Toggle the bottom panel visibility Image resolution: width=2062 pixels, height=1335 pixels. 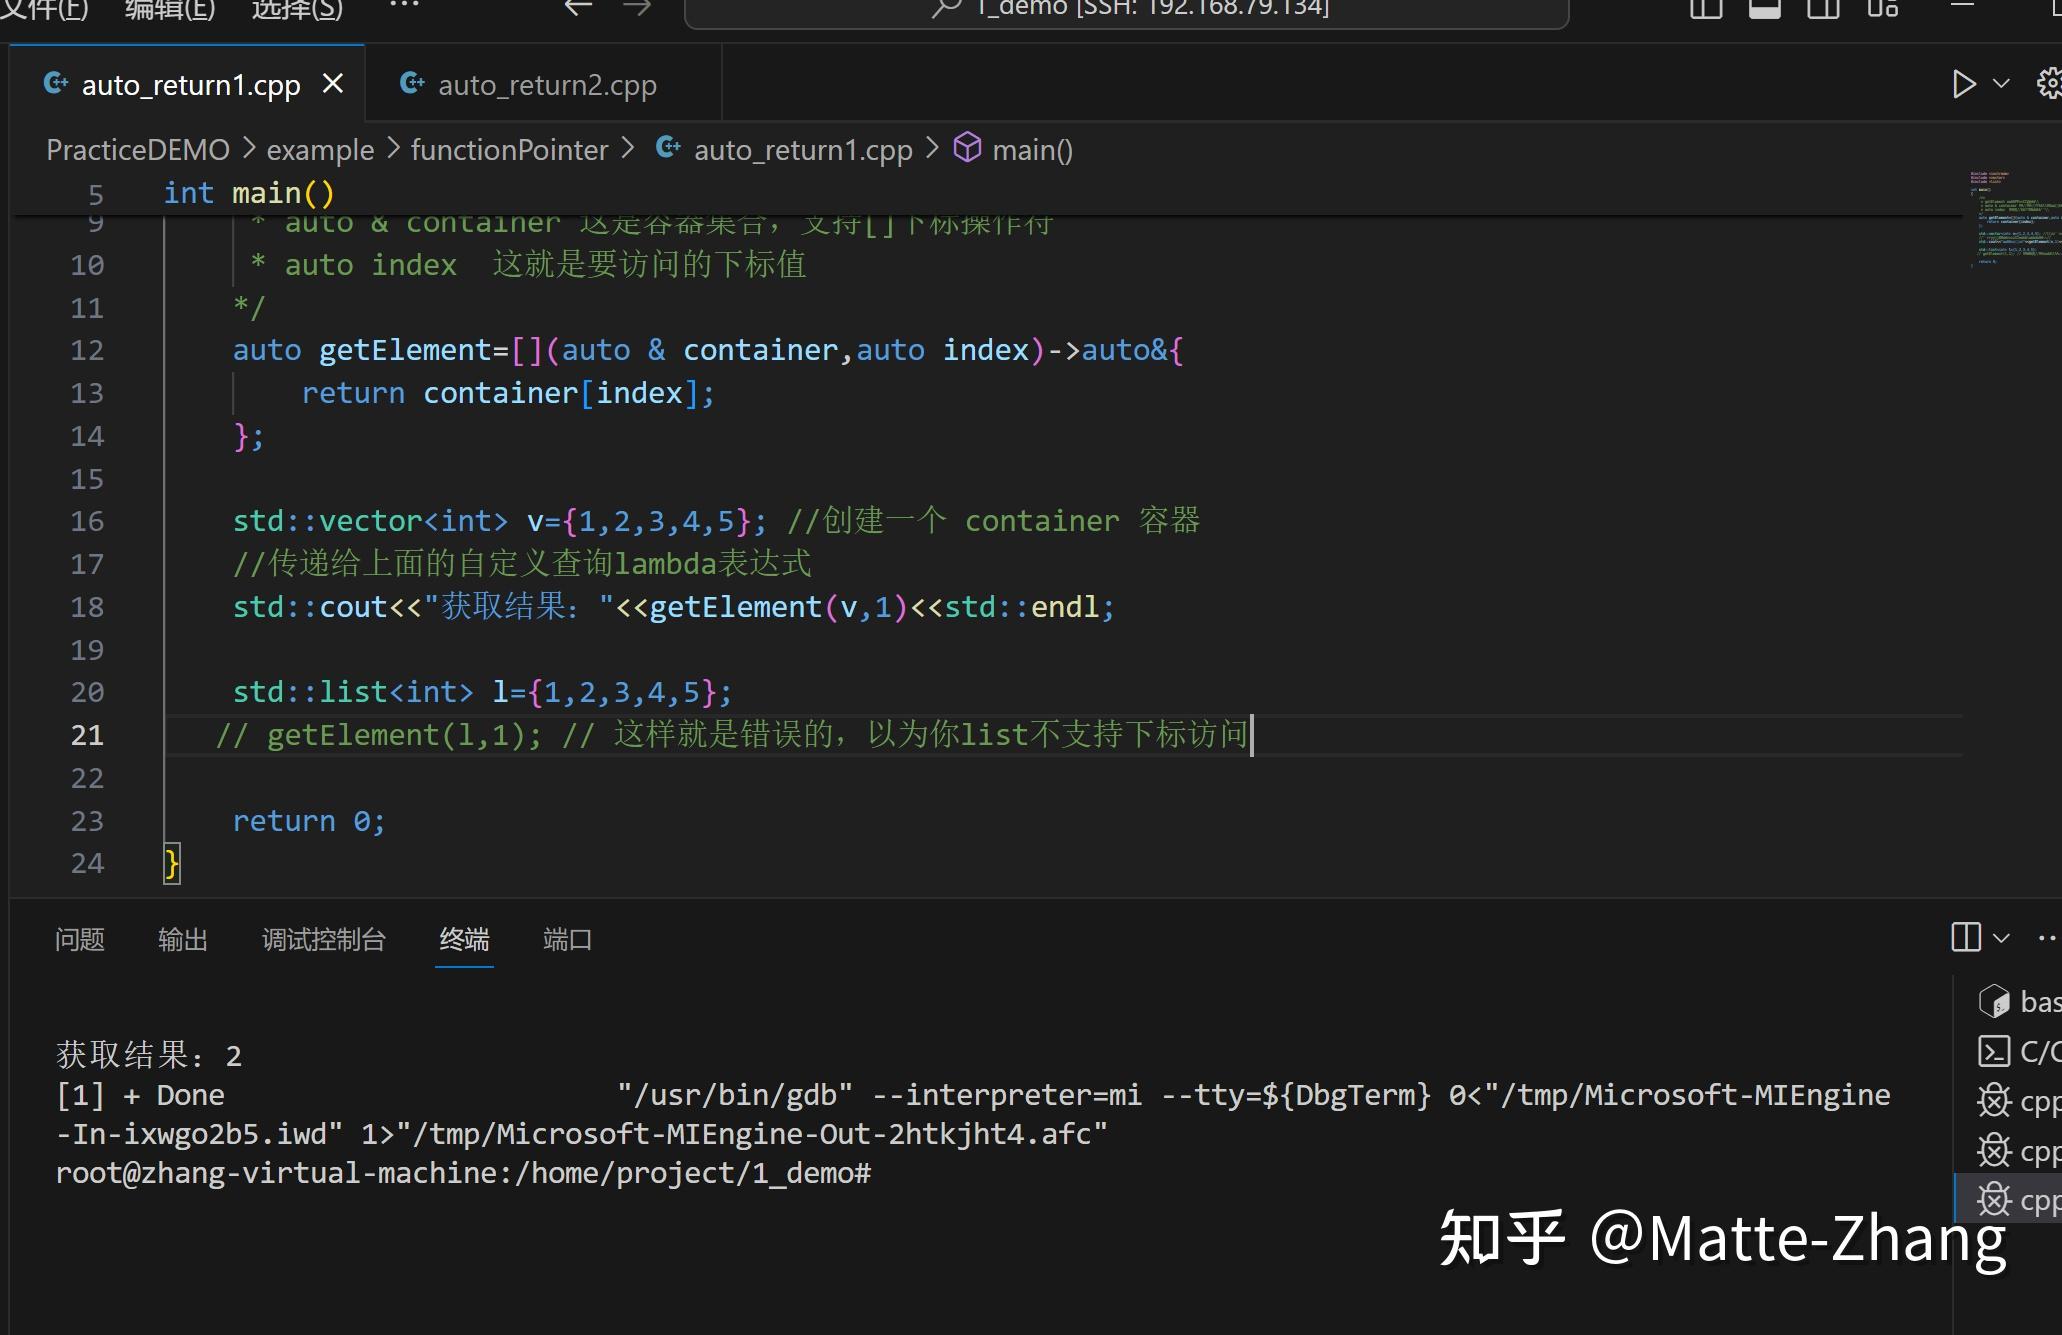(x=1764, y=10)
